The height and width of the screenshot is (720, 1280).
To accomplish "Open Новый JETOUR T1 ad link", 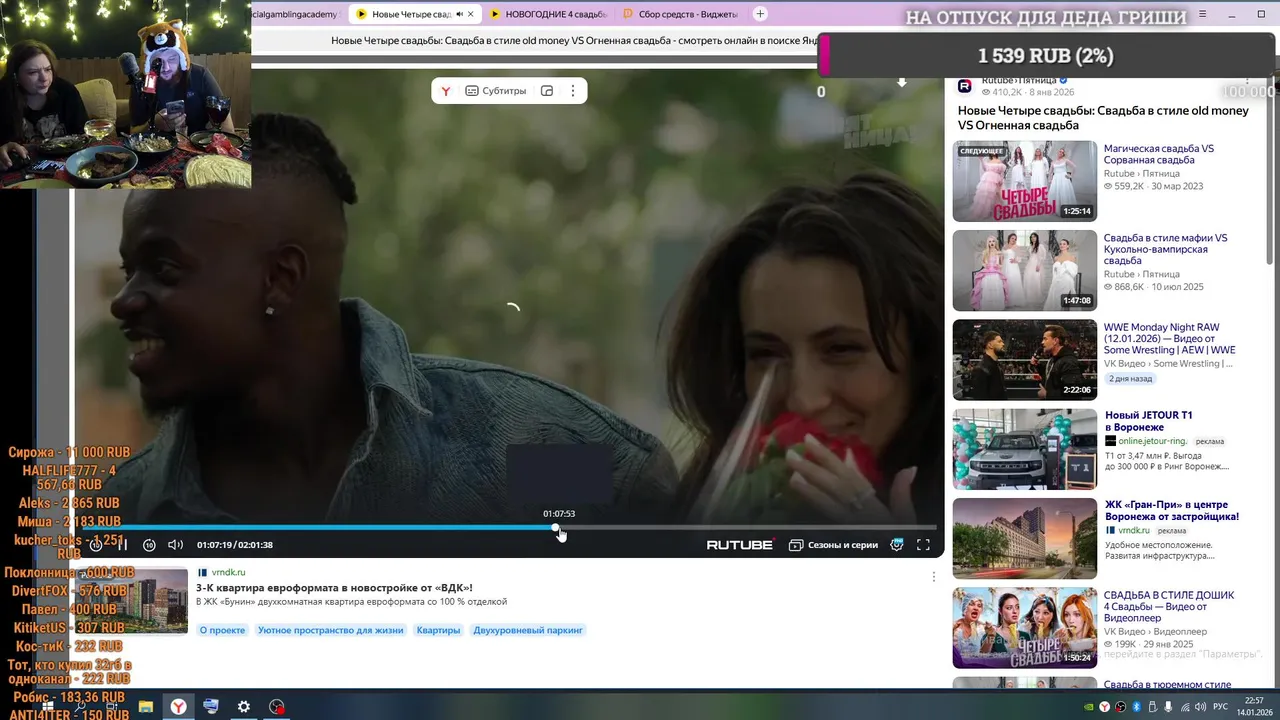I will click(x=1148, y=421).
